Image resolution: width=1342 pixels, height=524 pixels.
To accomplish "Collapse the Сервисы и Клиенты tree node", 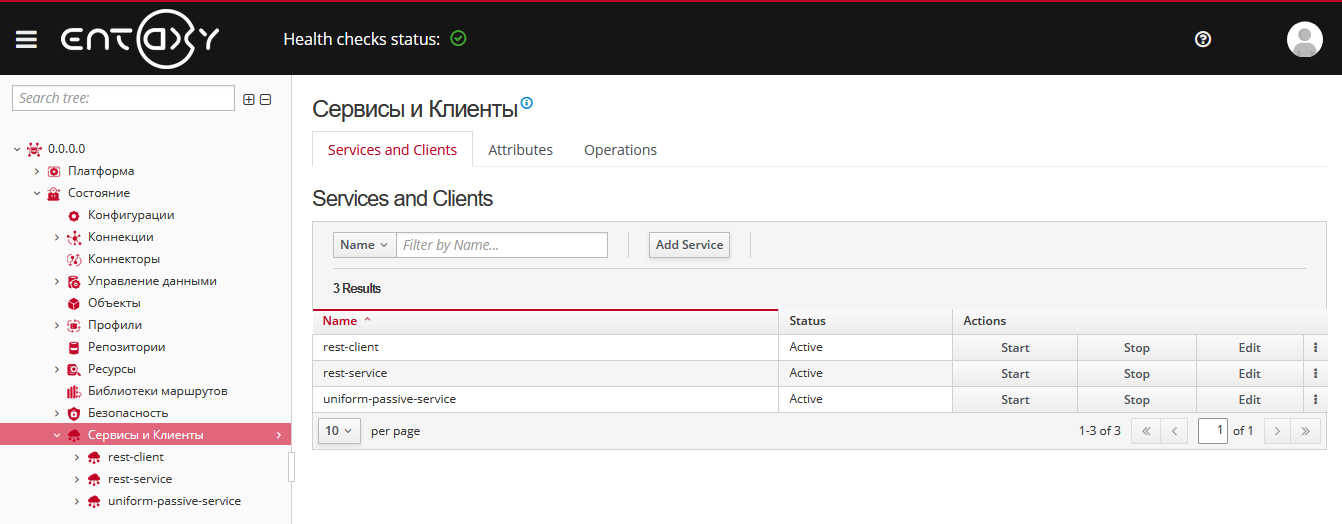I will (57, 435).
